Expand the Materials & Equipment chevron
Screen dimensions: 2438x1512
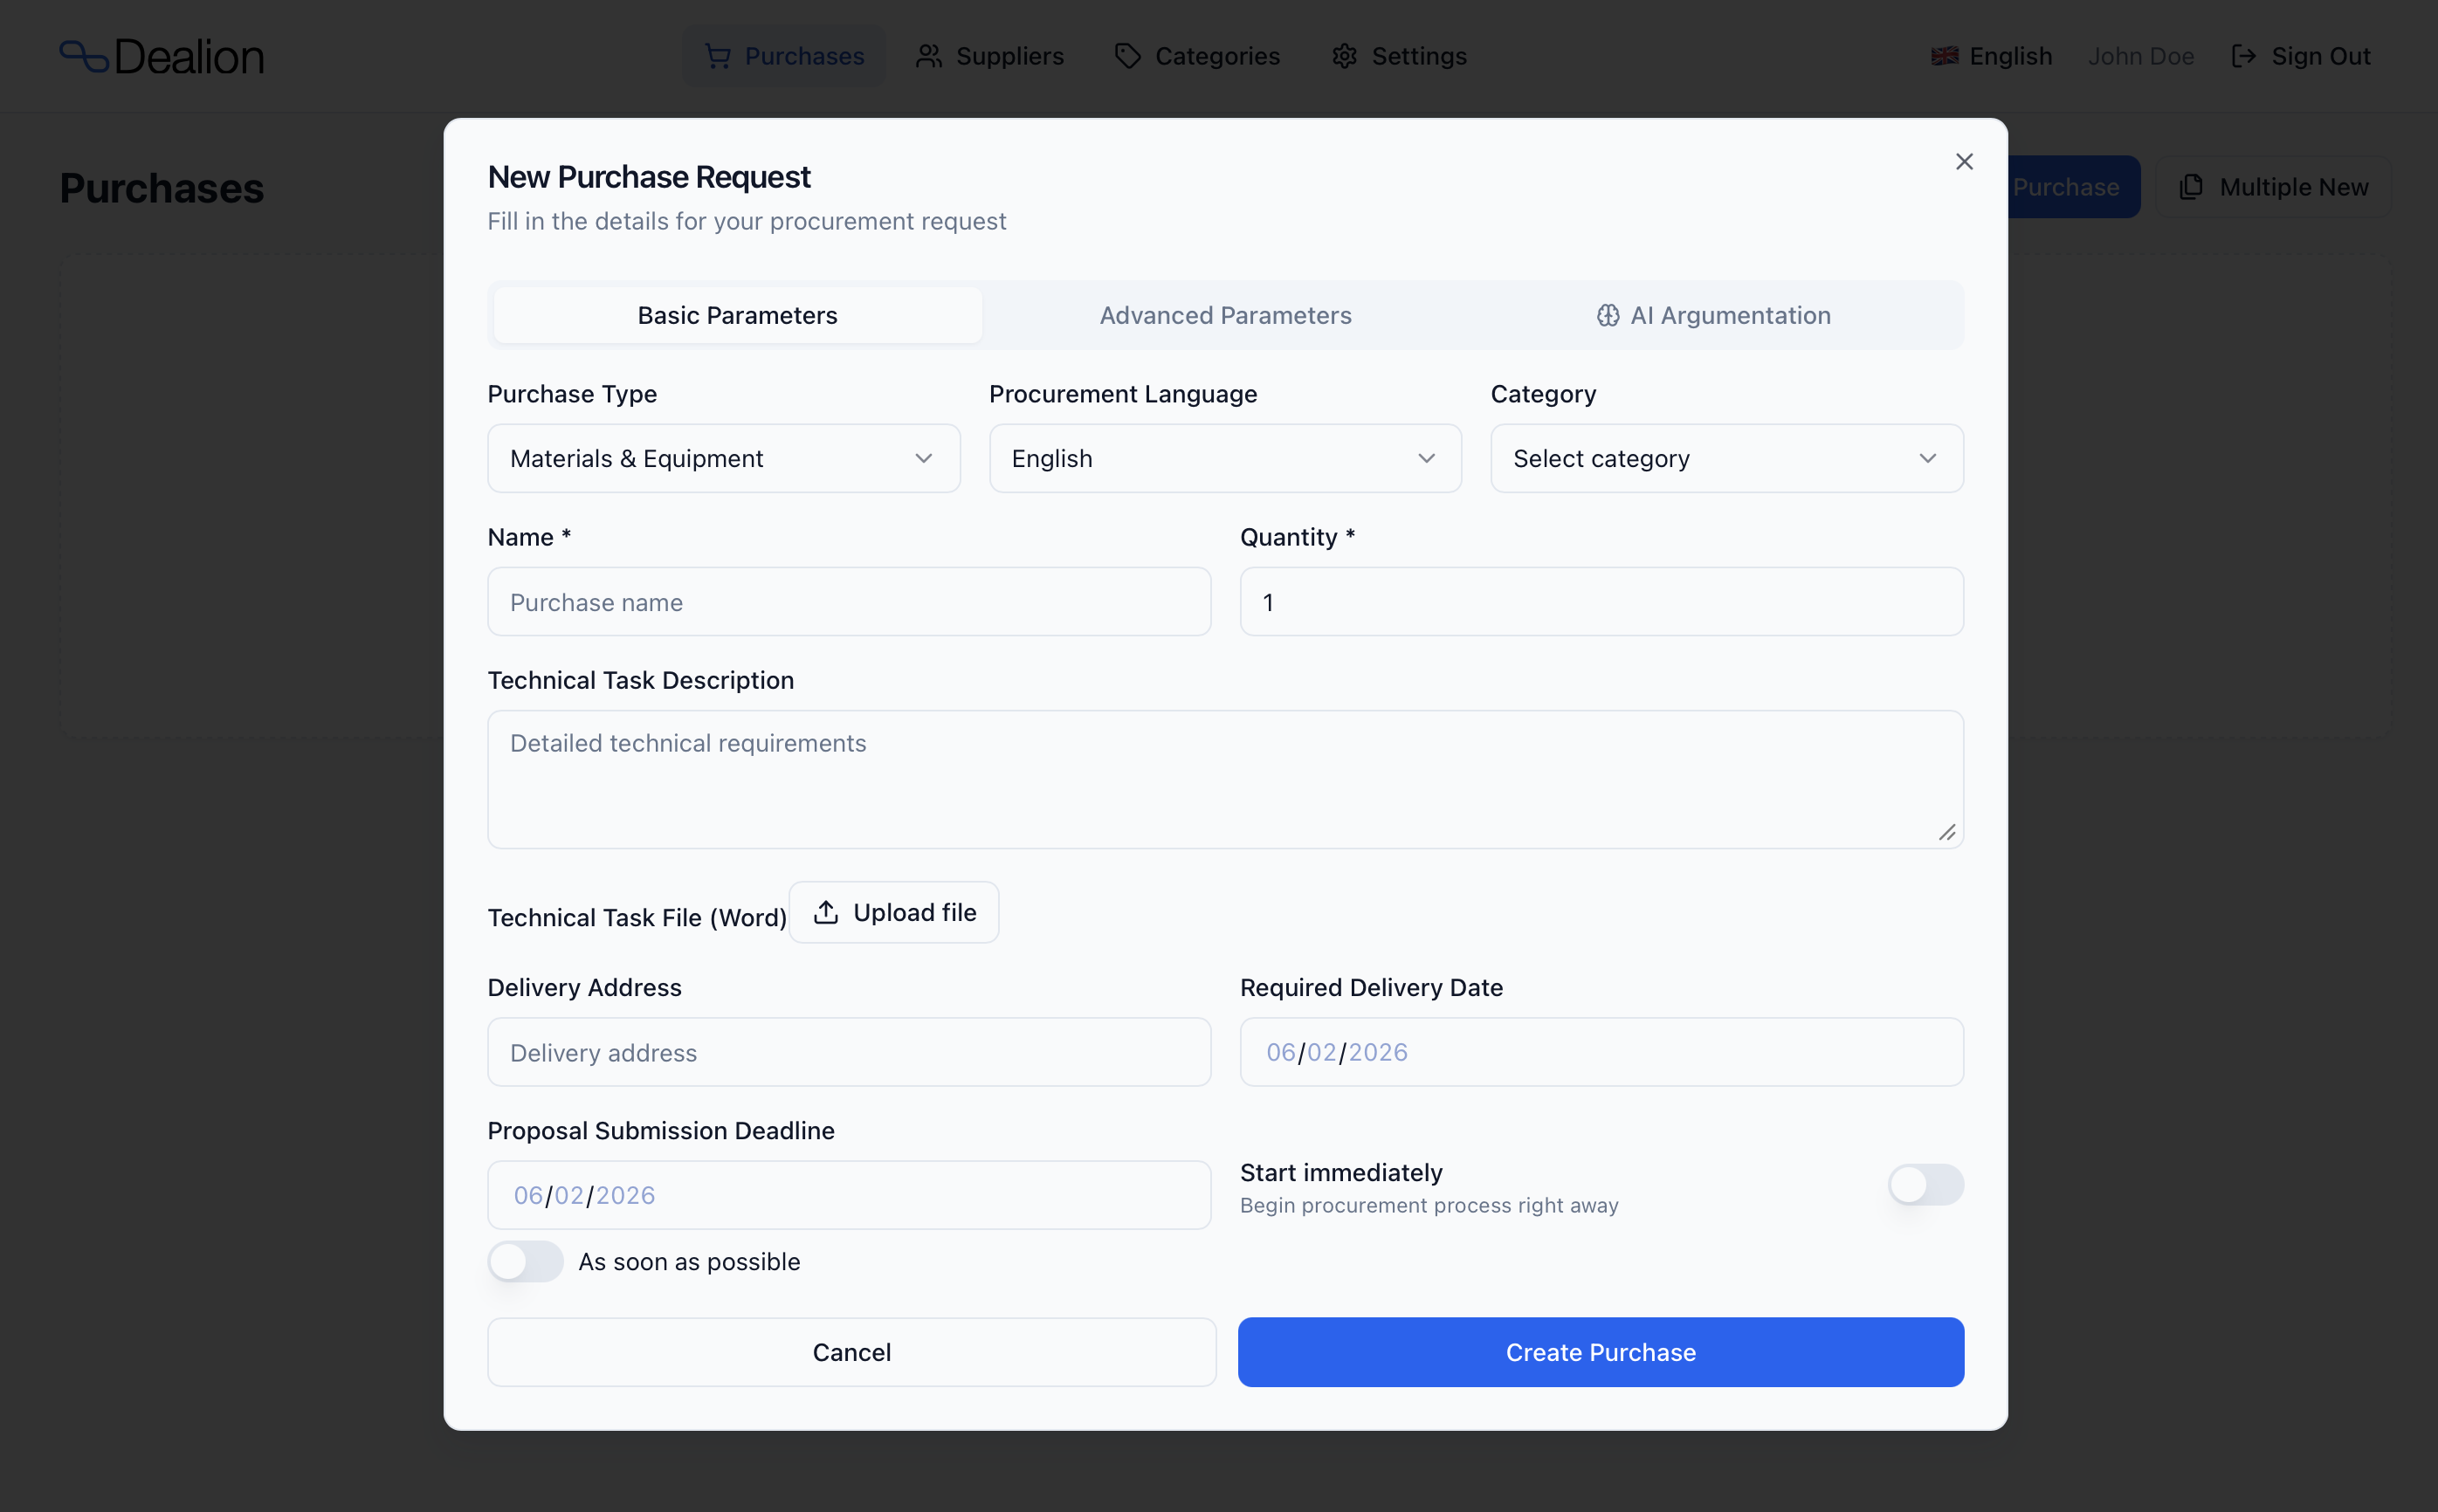923,458
